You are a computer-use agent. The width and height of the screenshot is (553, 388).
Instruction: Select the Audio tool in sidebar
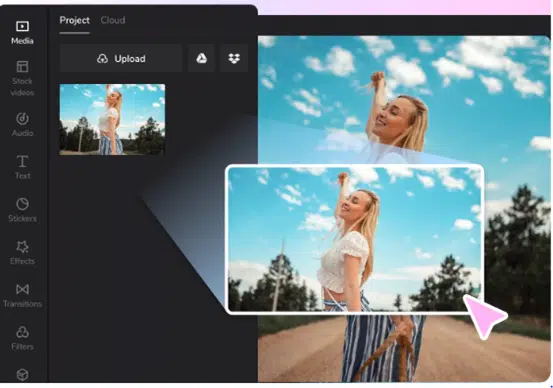click(22, 124)
